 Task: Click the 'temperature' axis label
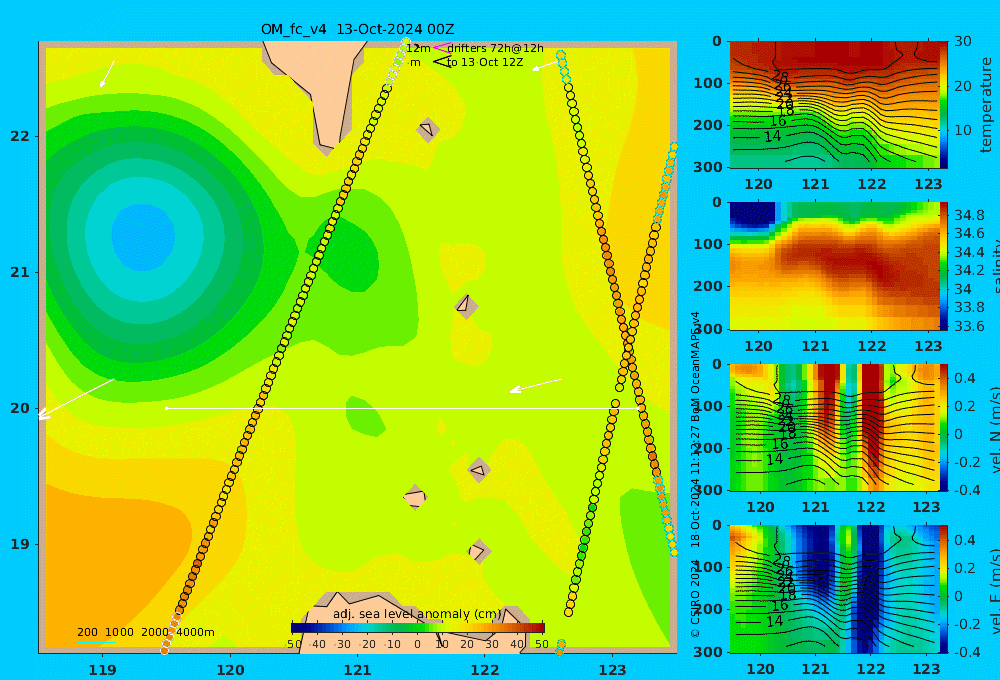987,105
